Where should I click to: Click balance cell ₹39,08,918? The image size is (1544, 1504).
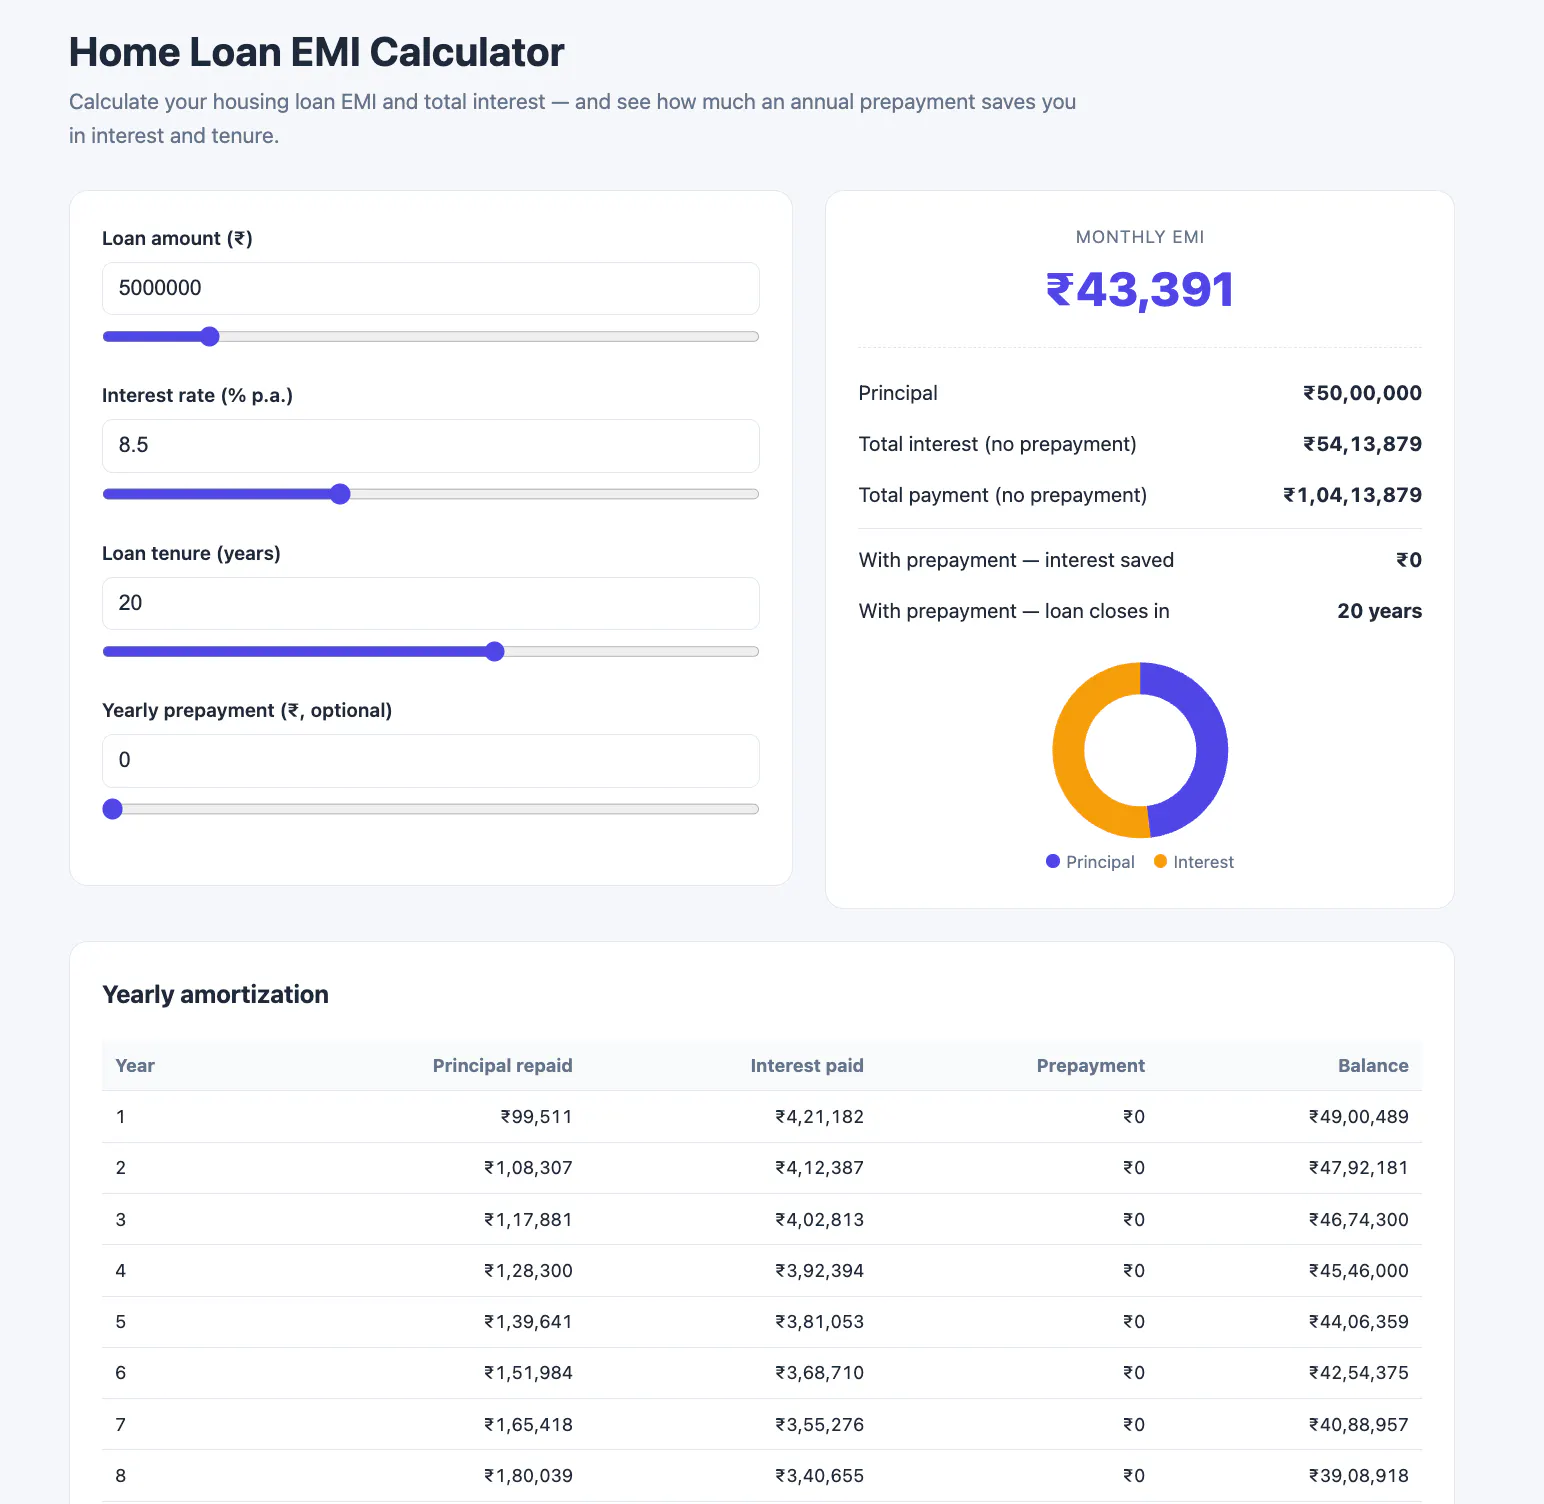(x=1358, y=1476)
